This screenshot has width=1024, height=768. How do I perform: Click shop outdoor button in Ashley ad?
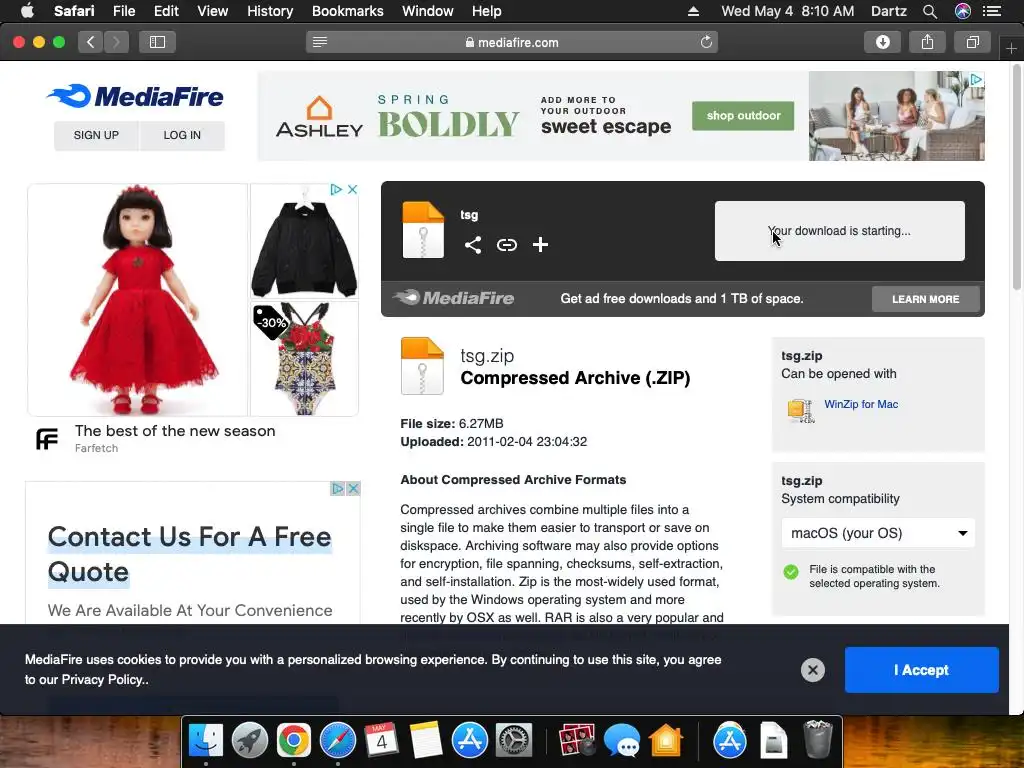(x=743, y=116)
